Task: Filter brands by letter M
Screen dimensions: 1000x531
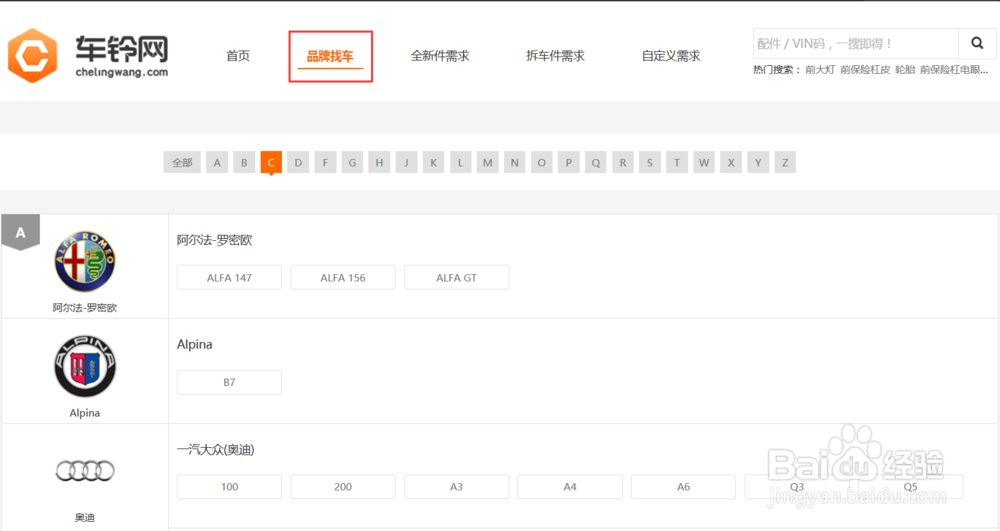Action: click(x=487, y=163)
